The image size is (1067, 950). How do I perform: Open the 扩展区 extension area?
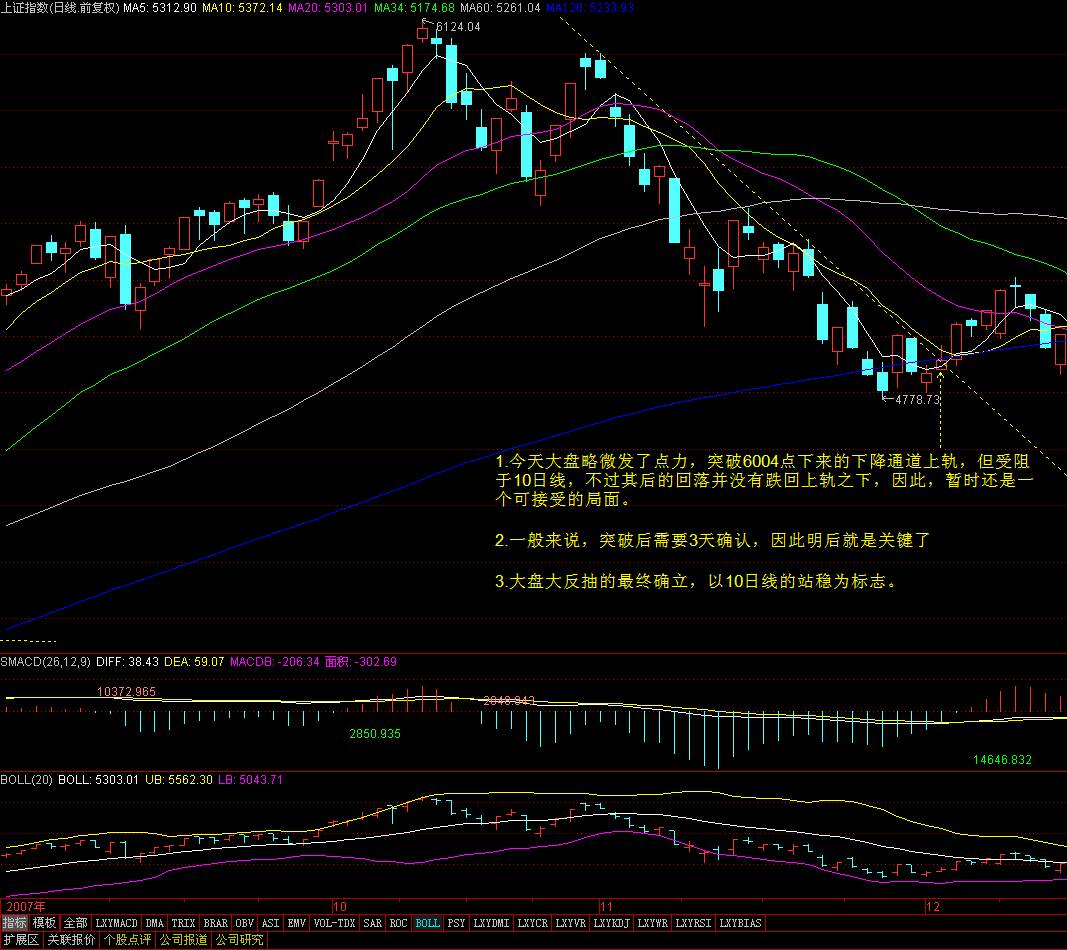click(21, 940)
